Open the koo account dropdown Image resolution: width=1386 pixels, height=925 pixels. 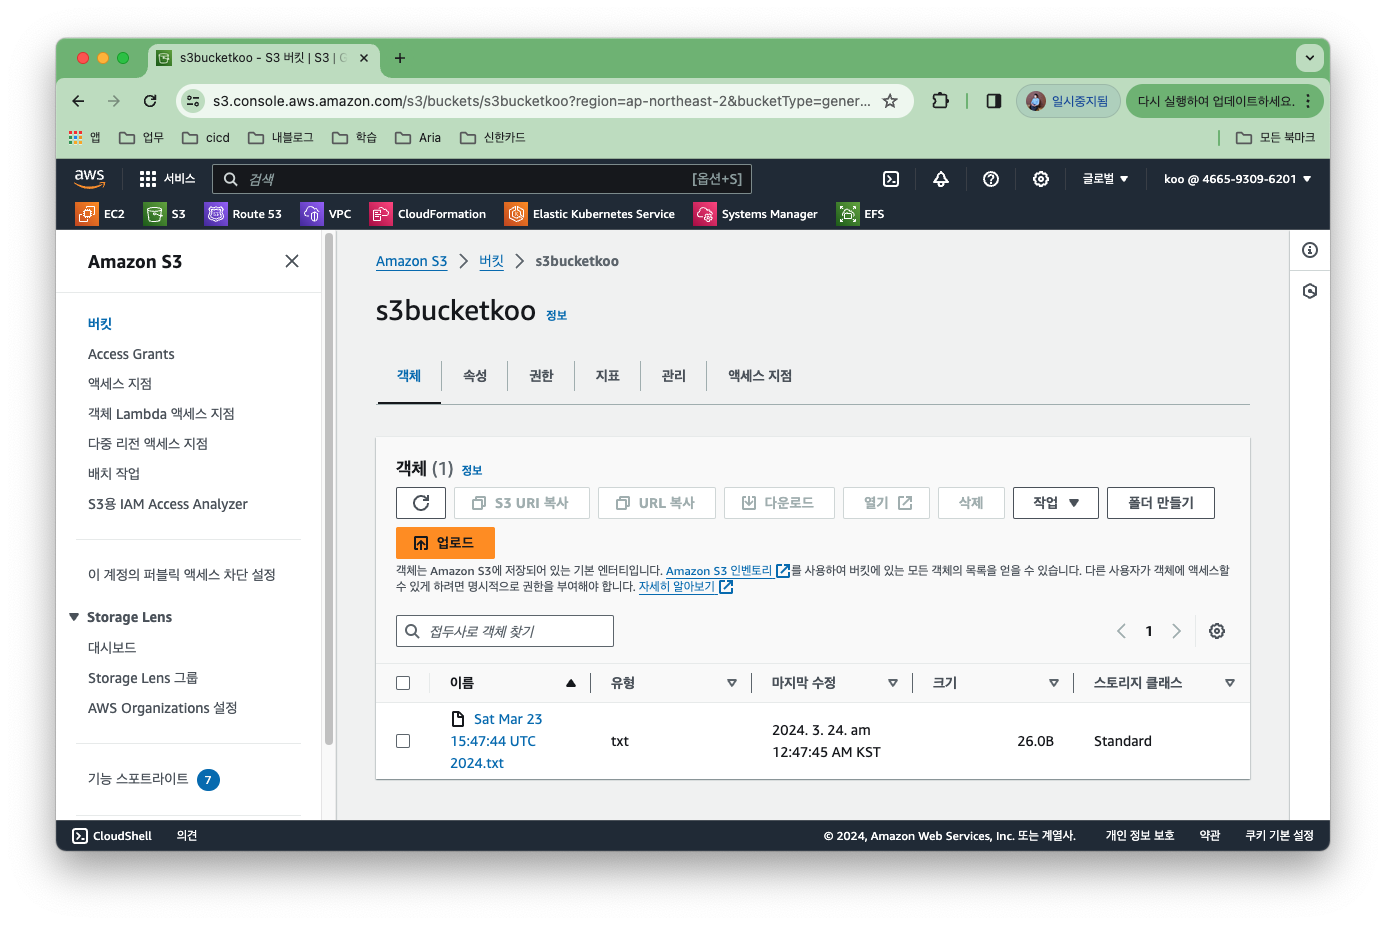(x=1238, y=179)
